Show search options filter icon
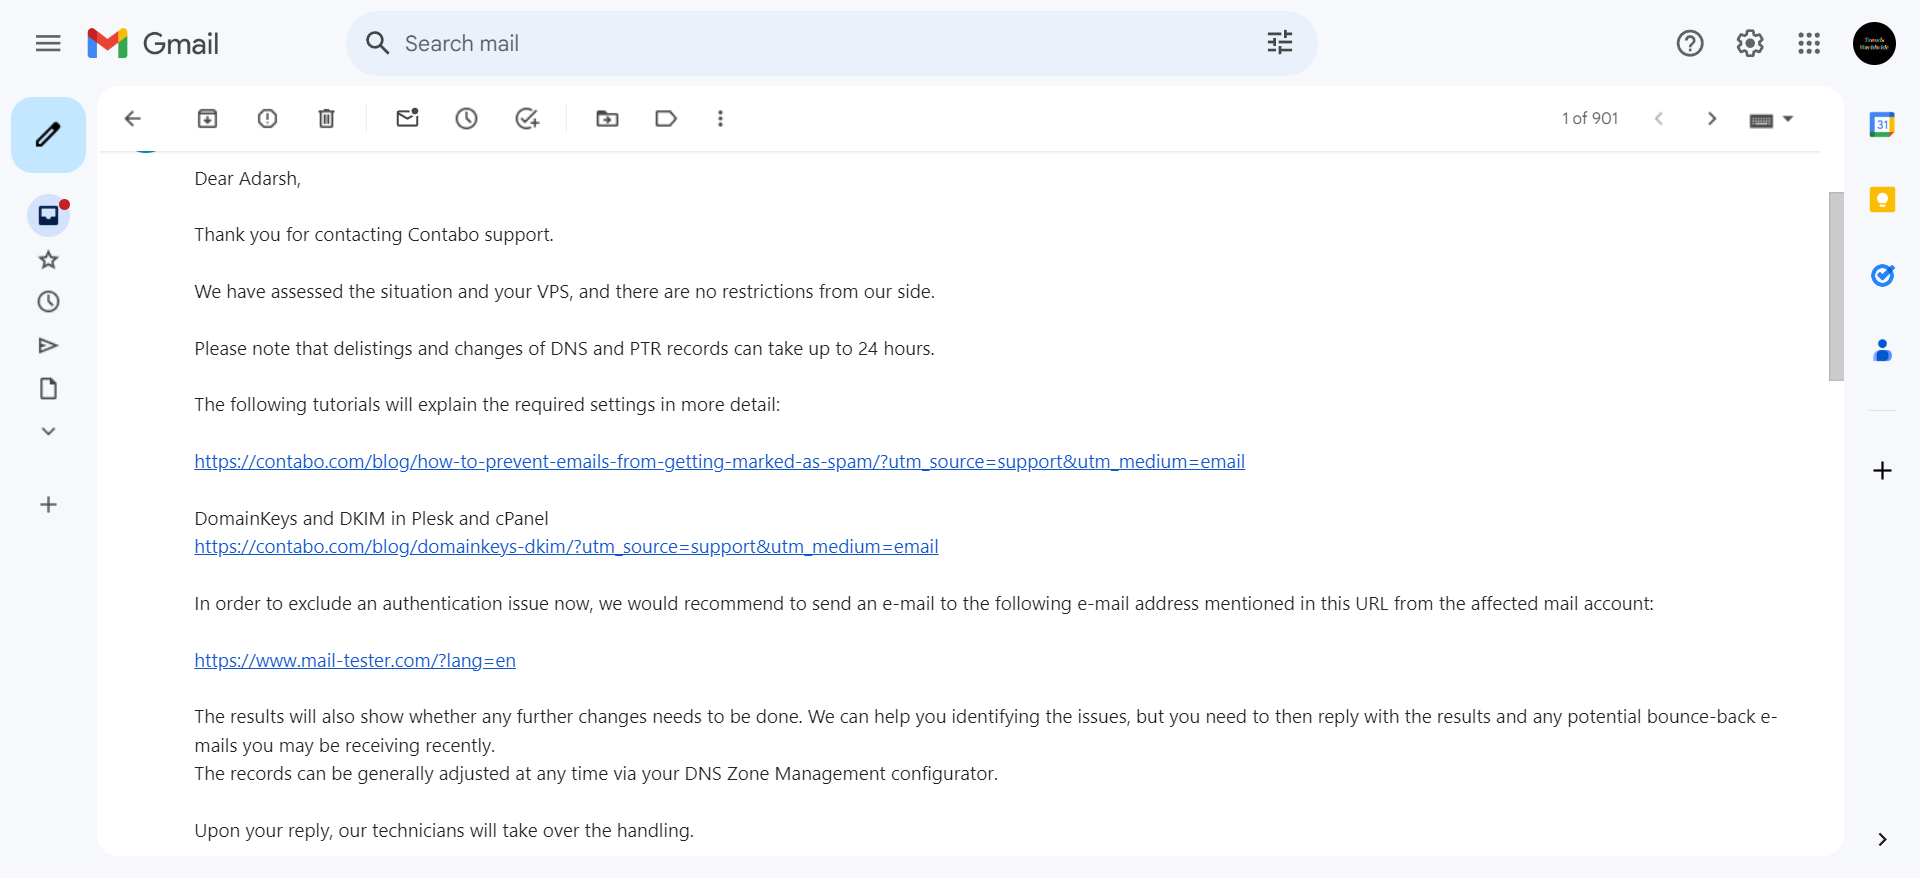Viewport: 1920px width, 878px height. point(1279,43)
